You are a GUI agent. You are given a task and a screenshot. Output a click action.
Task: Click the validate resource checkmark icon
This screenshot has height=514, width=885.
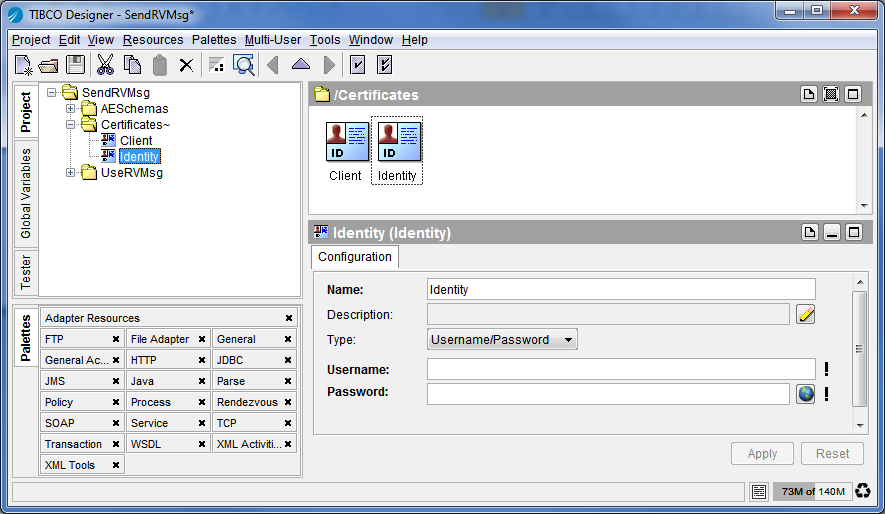(357, 65)
